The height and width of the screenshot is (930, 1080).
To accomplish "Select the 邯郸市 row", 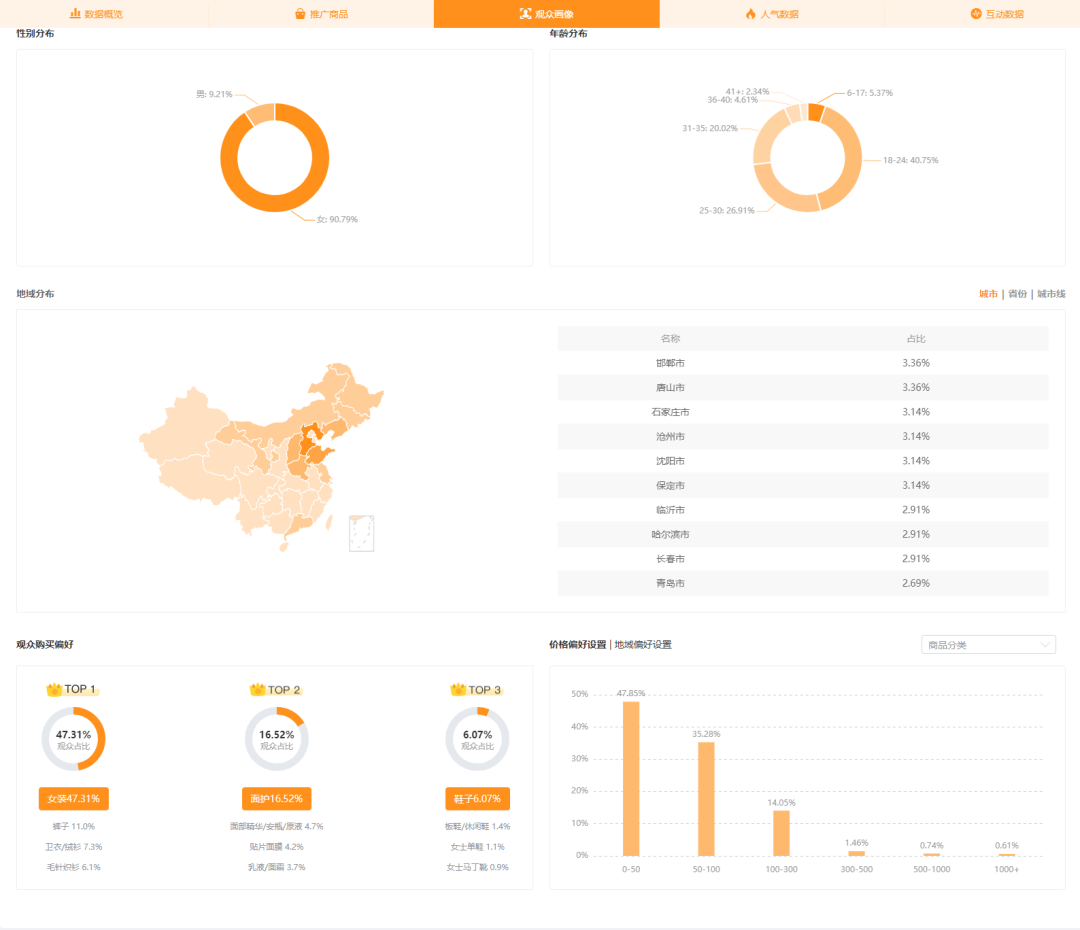I will 803,363.
